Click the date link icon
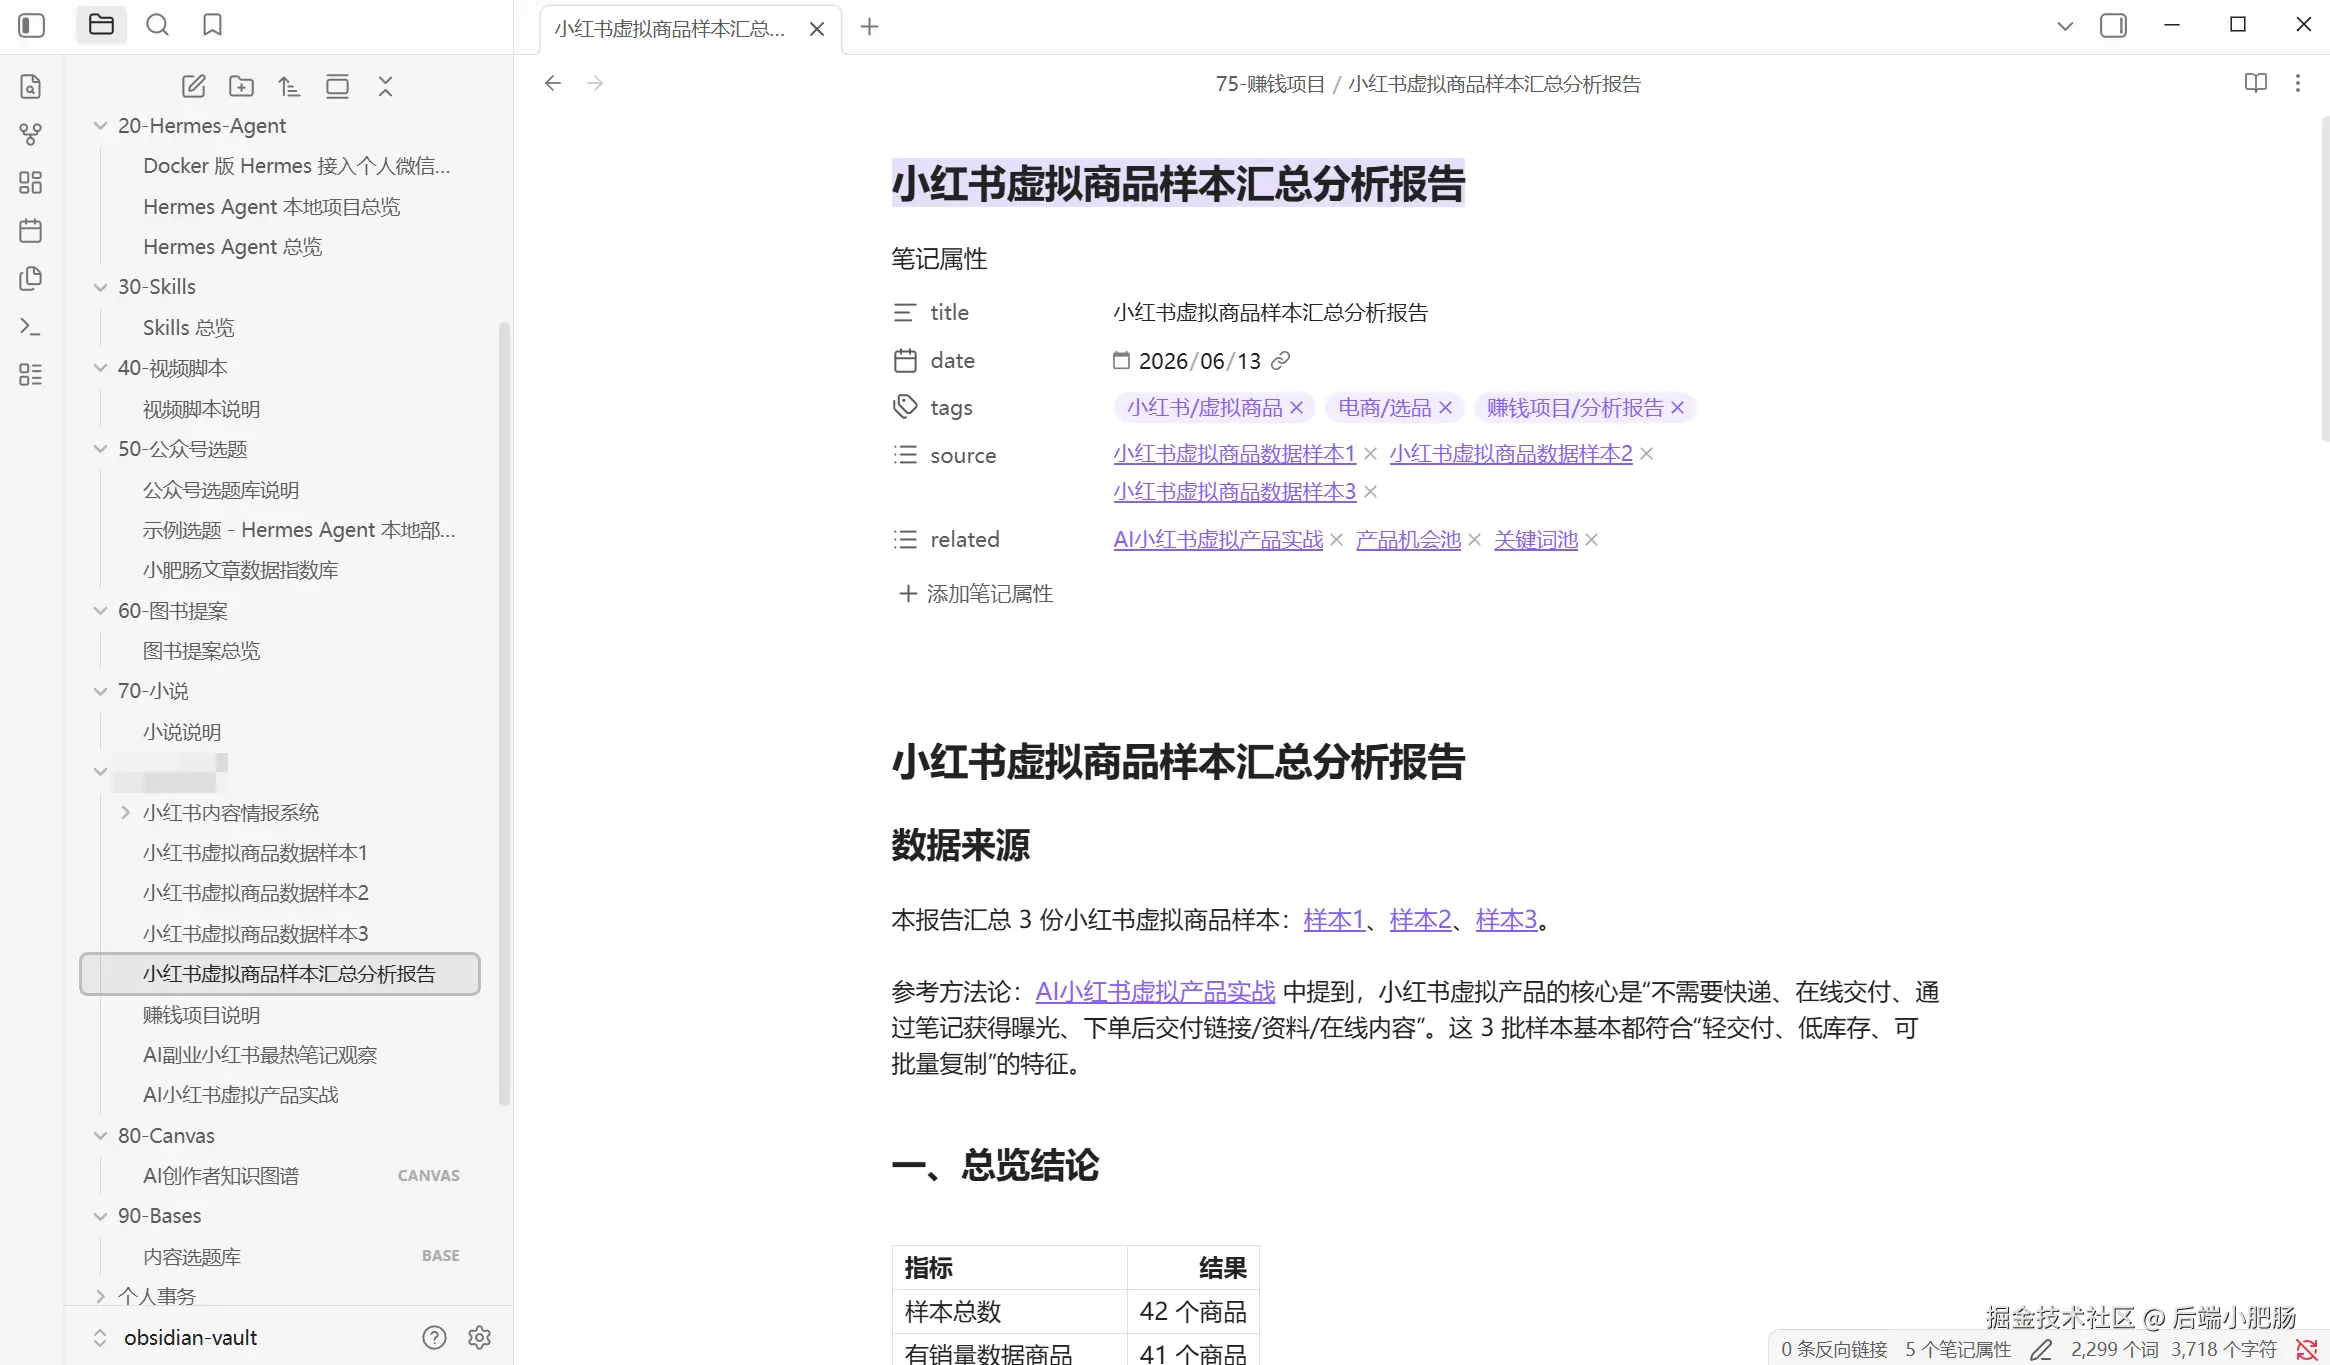 click(x=1280, y=360)
